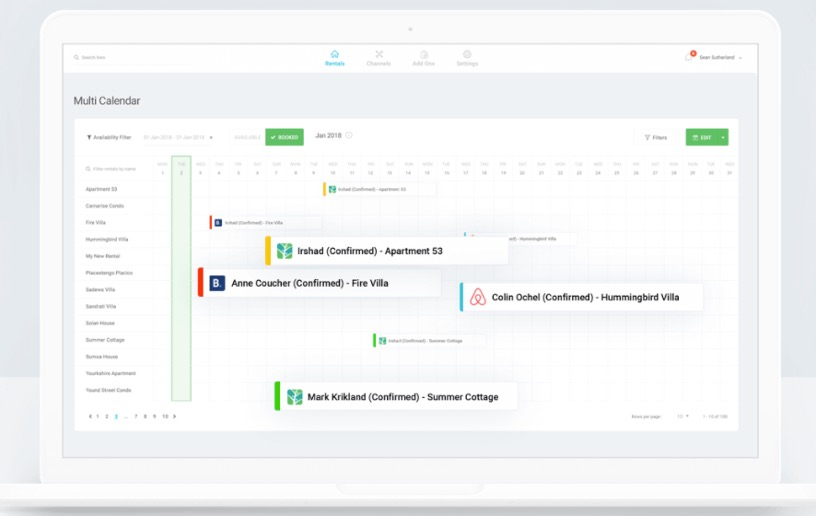
Task: Open the Add Ons tab
Action: [x=424, y=58]
